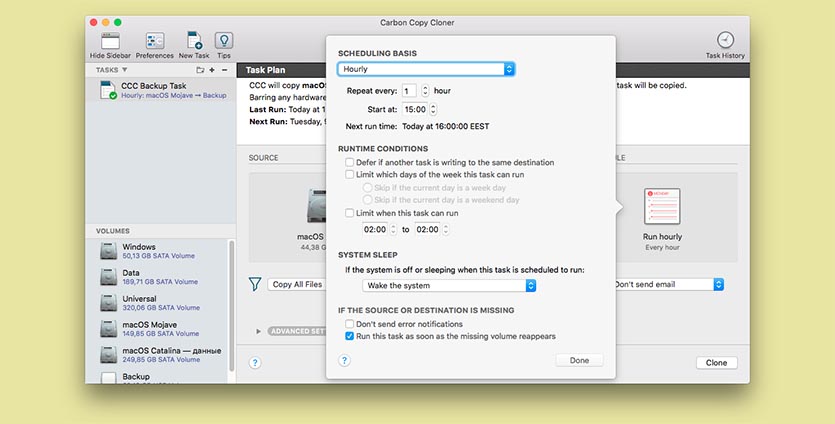The height and width of the screenshot is (424, 835).
Task: Remove task with the minus icon
Action: [225, 70]
